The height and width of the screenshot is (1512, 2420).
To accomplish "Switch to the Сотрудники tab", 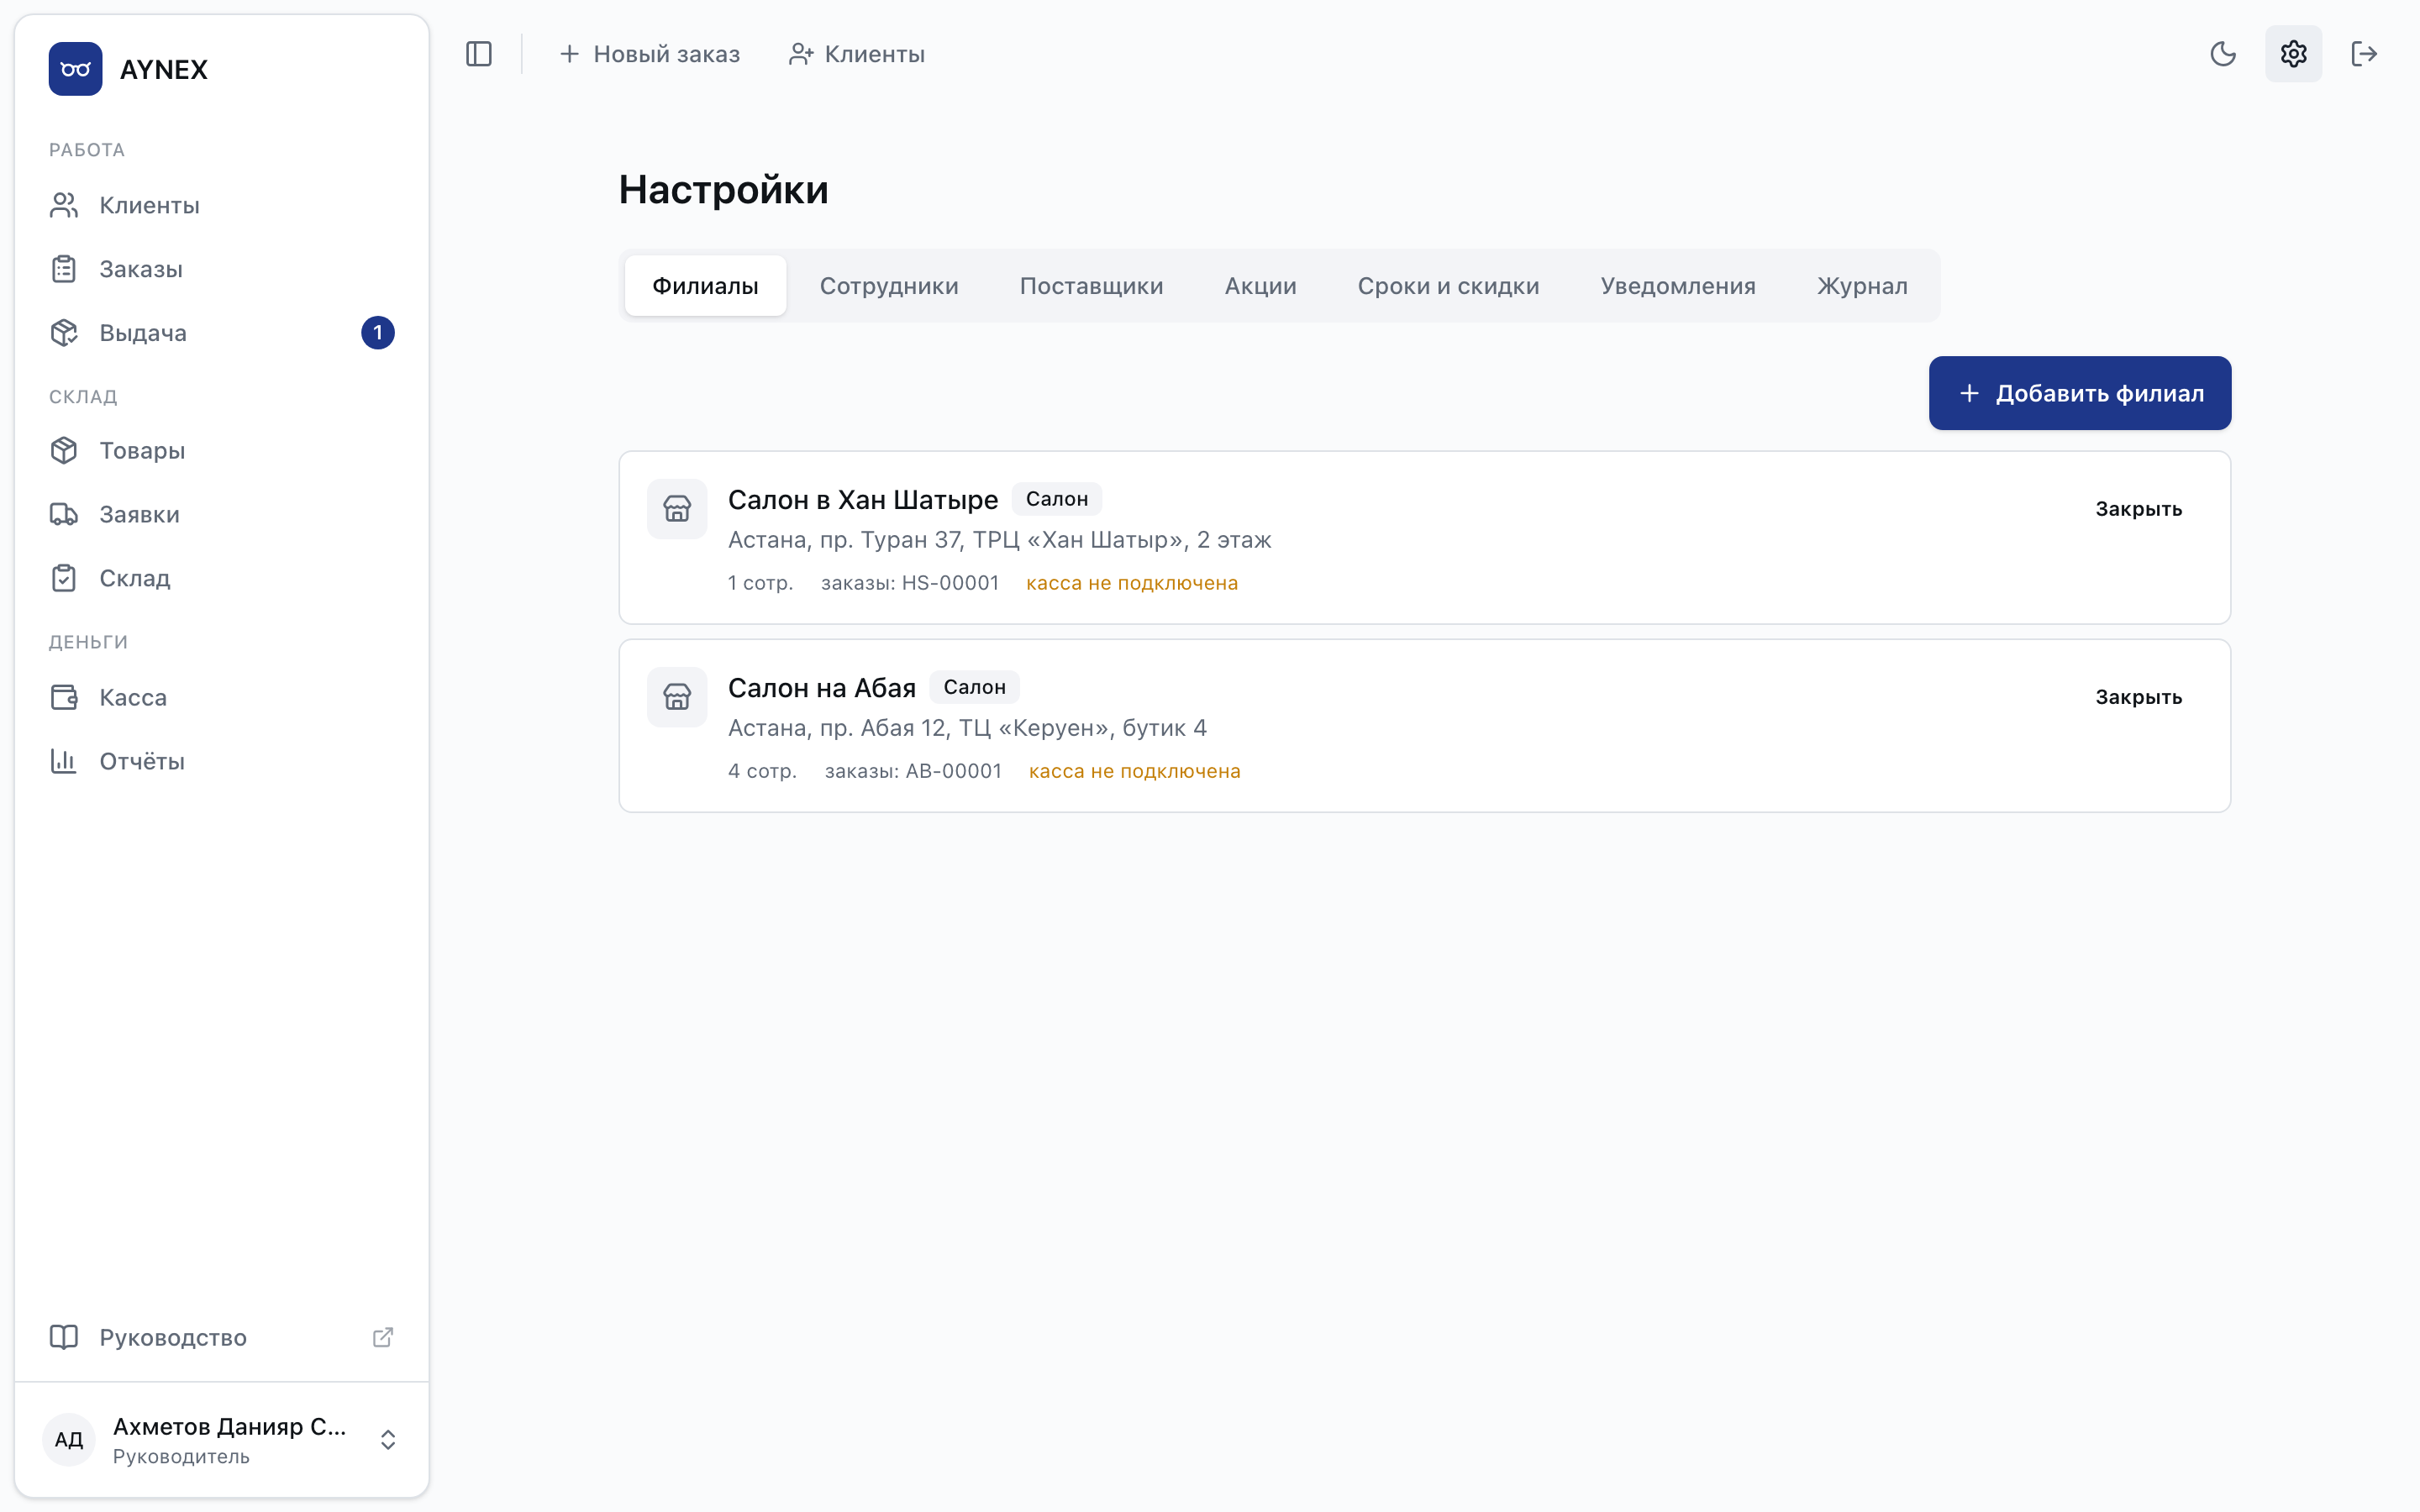I will click(x=889, y=286).
